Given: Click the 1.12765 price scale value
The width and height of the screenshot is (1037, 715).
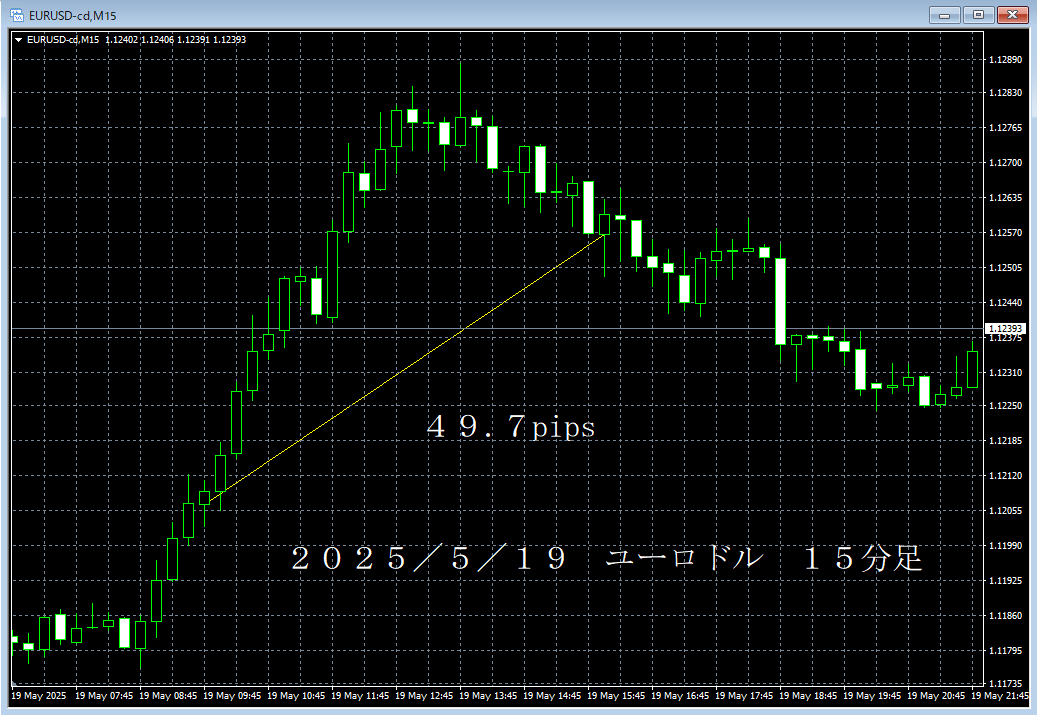Looking at the screenshot, I should (x=1005, y=128).
